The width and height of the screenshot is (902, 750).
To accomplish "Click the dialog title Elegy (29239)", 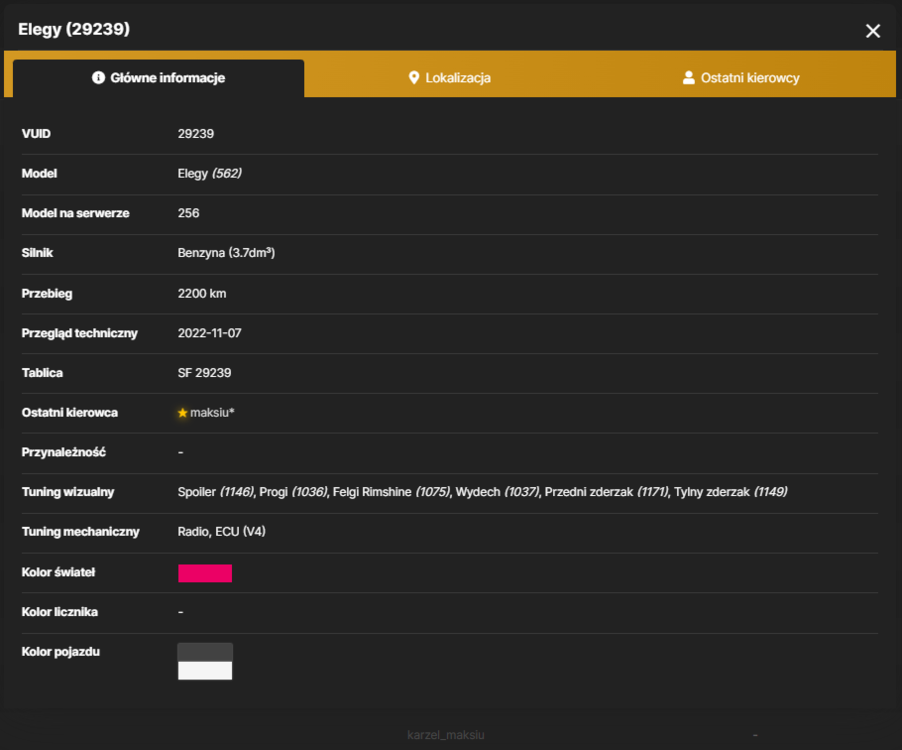I will click(x=74, y=29).
